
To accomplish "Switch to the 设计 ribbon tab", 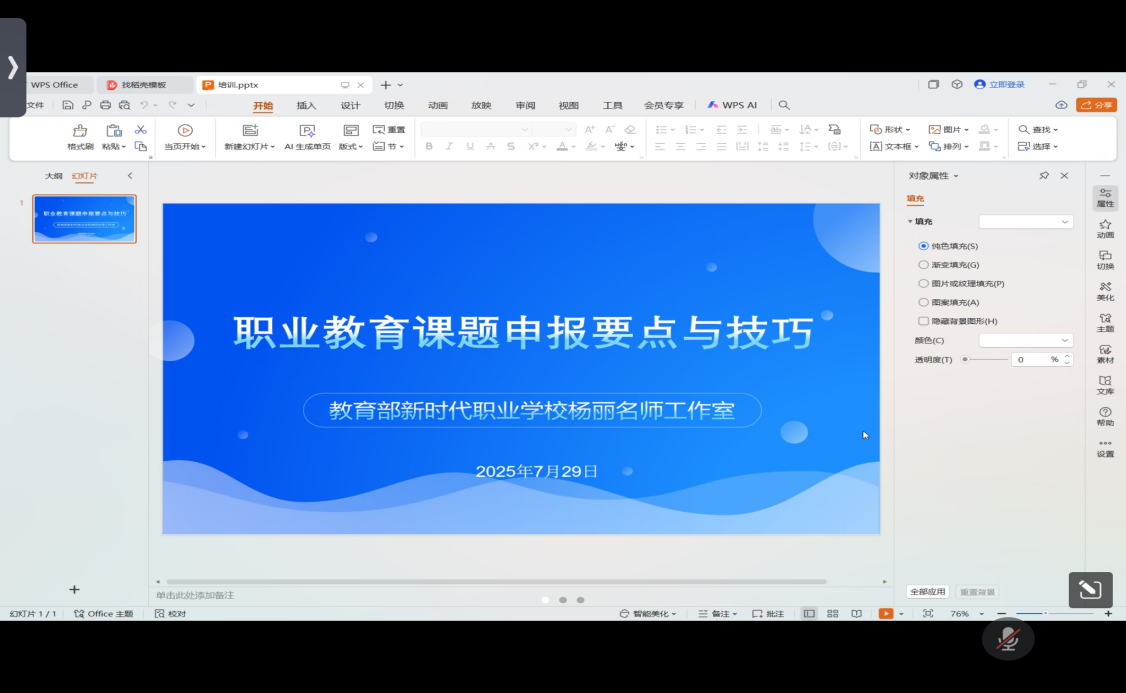I will coord(350,104).
